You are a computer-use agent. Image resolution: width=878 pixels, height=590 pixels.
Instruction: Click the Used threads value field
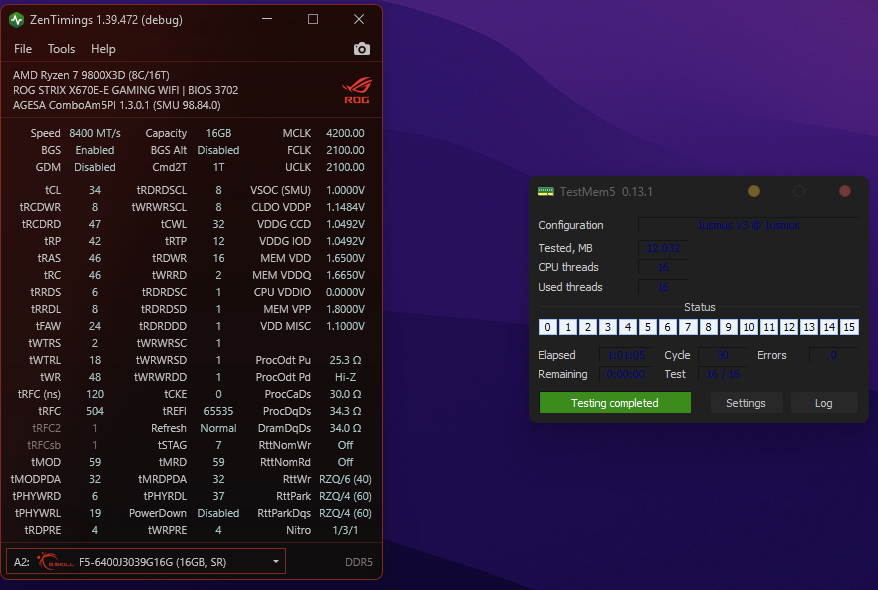pyautogui.click(x=663, y=287)
